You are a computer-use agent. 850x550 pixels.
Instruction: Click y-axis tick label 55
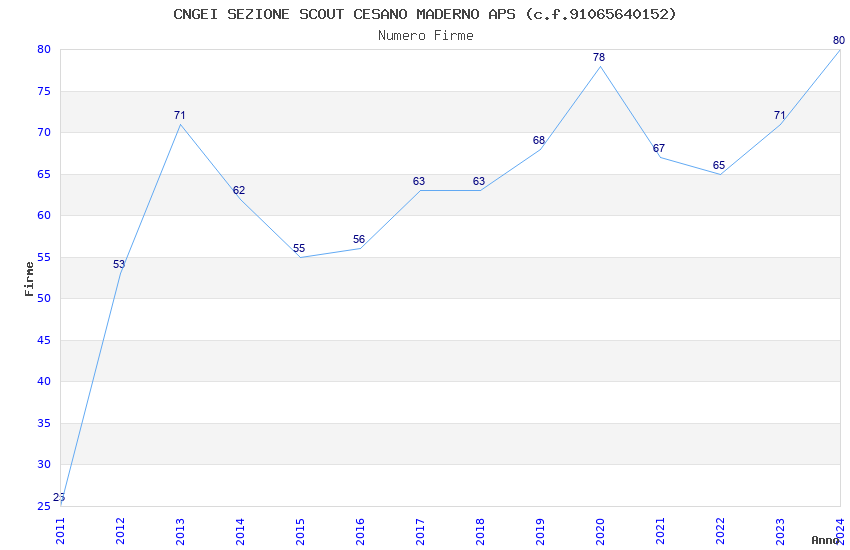pos(44,257)
